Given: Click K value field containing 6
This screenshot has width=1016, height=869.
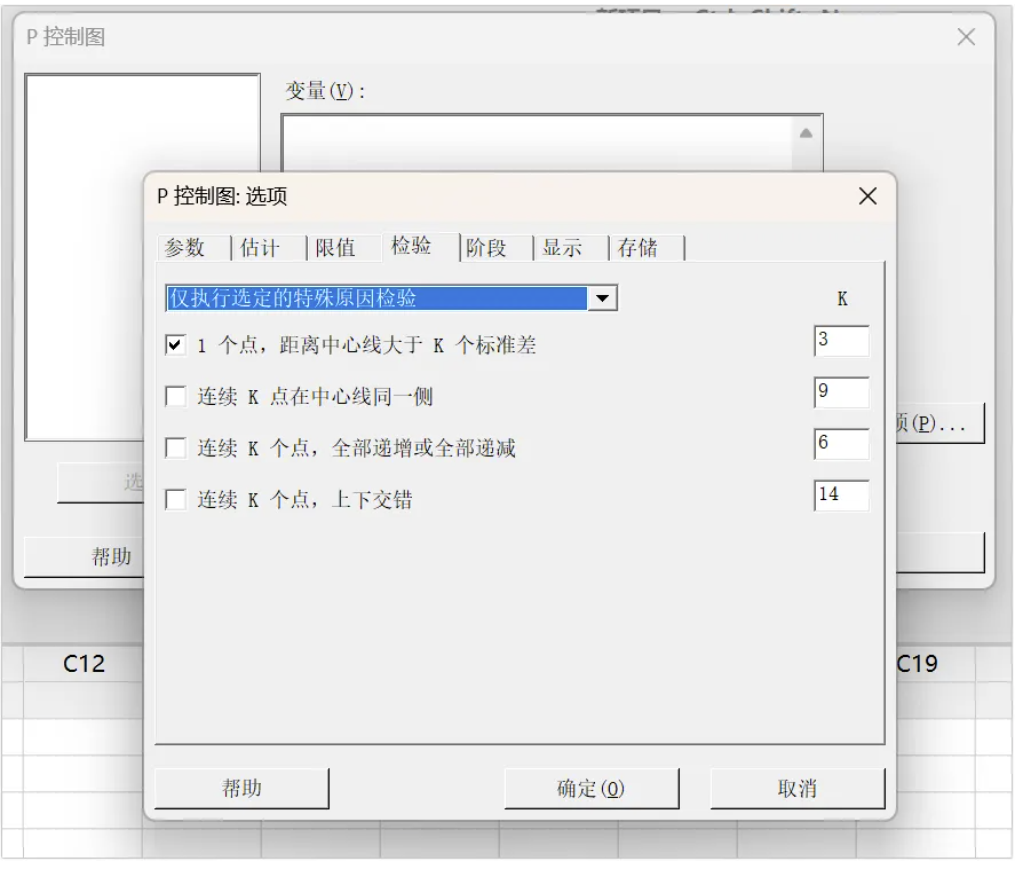Looking at the screenshot, I should coord(841,444).
